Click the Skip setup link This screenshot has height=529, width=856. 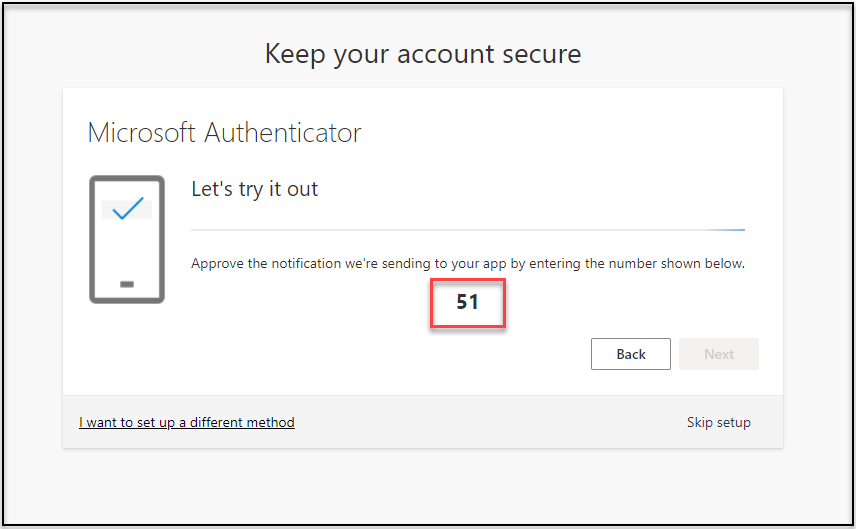[718, 422]
